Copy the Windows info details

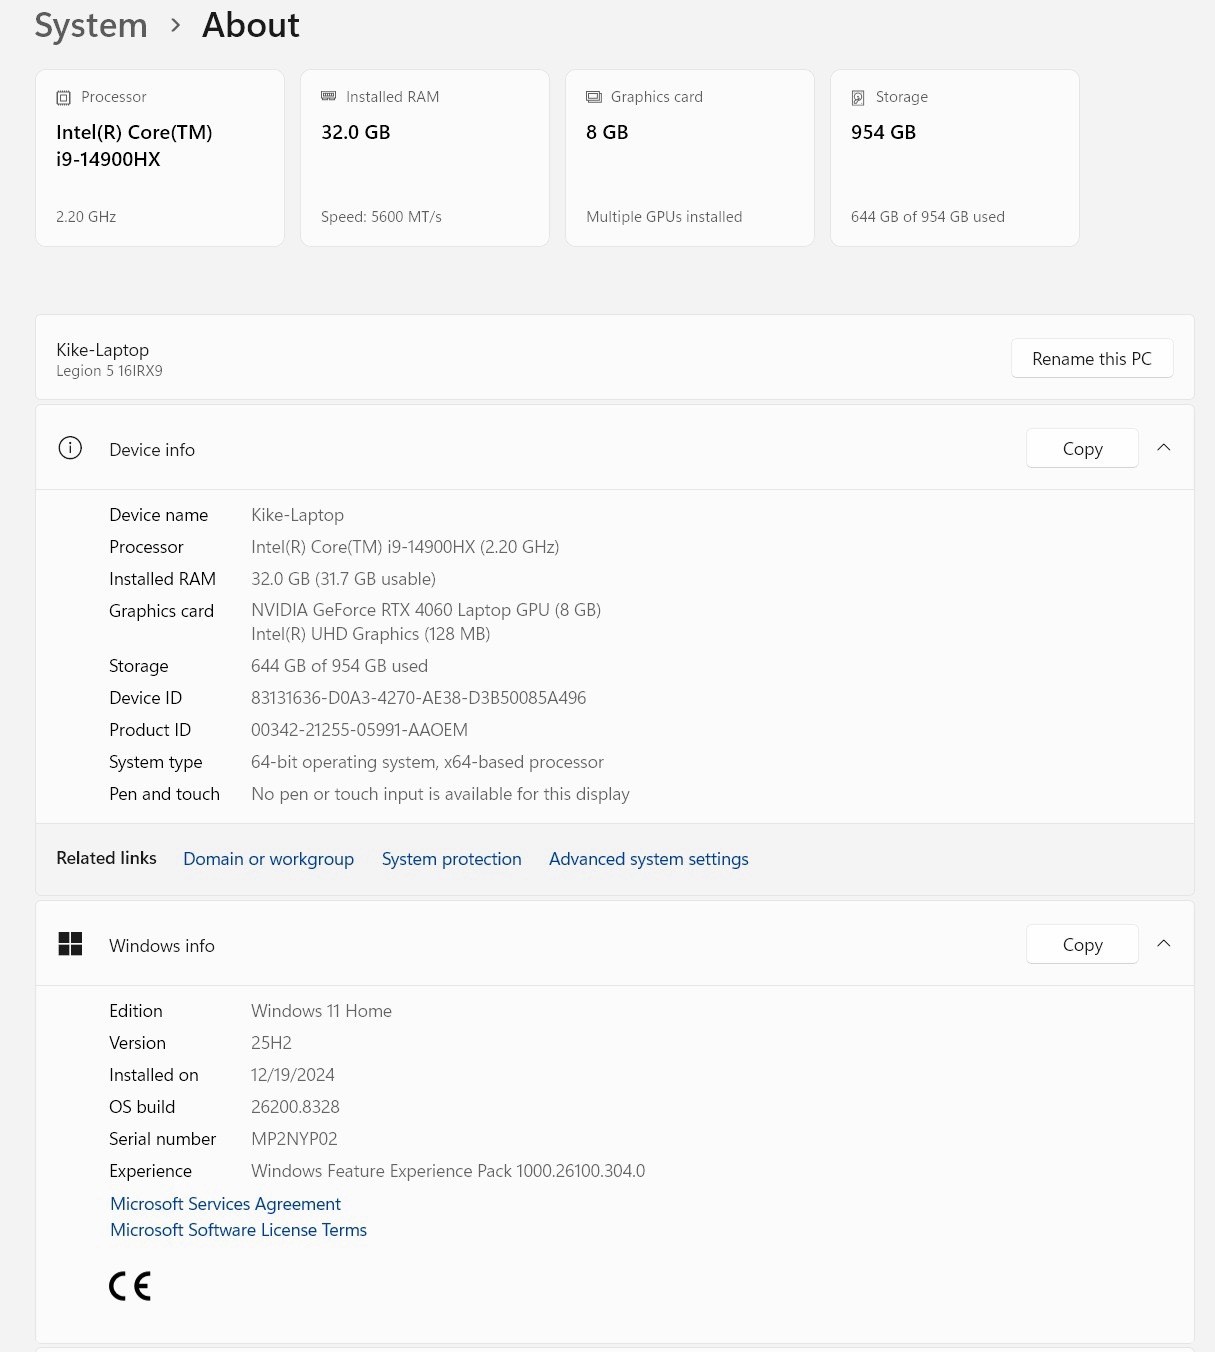pyautogui.click(x=1082, y=944)
